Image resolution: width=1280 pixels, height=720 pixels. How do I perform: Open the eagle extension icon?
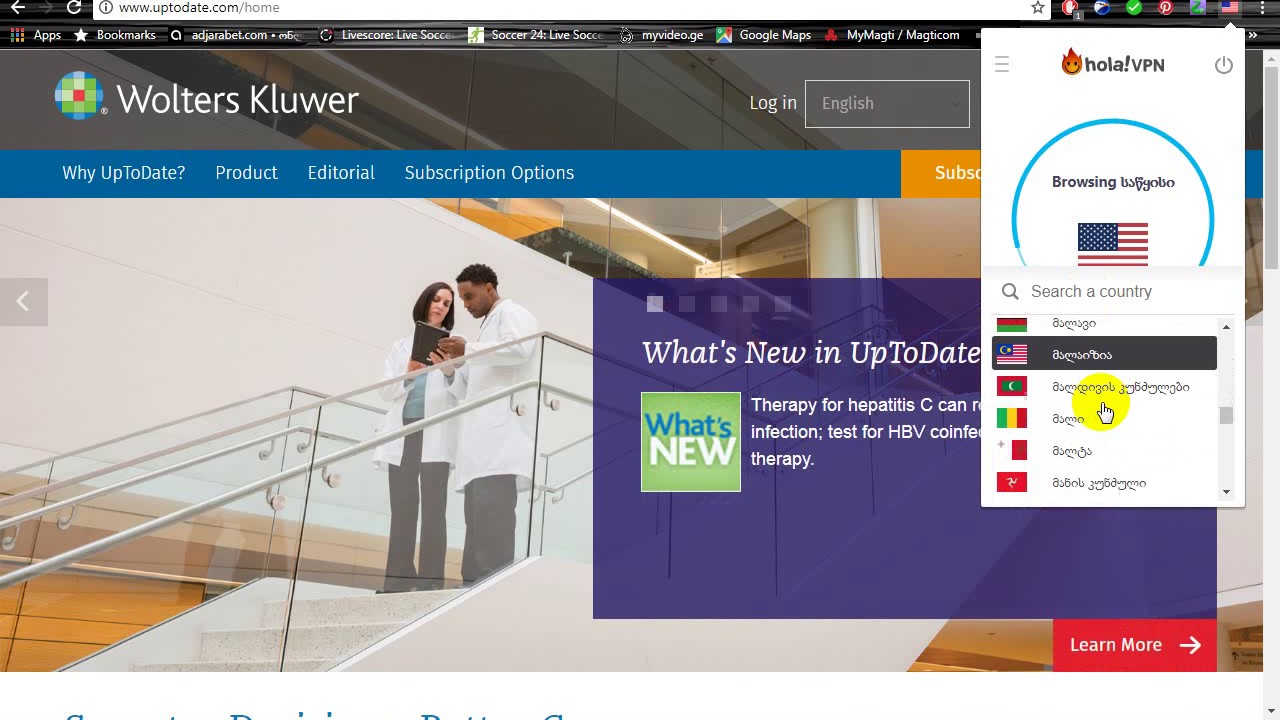click(1102, 7)
